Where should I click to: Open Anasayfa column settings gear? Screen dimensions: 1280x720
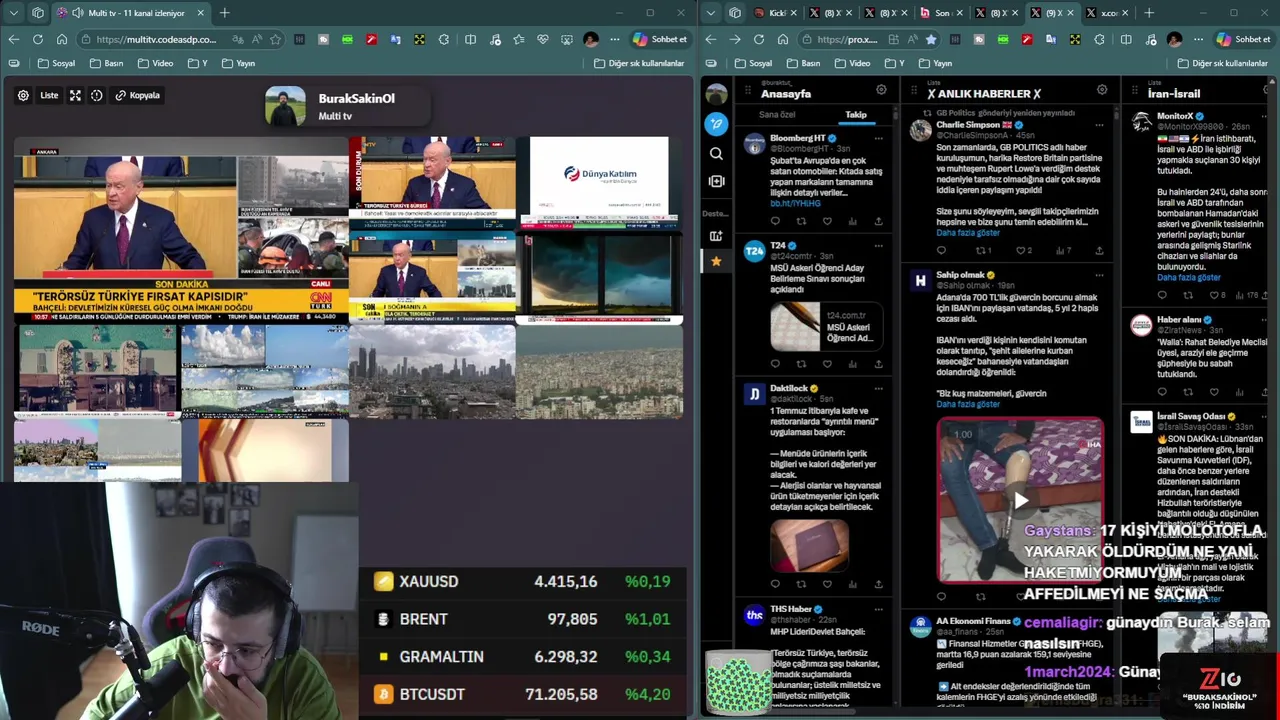[881, 89]
